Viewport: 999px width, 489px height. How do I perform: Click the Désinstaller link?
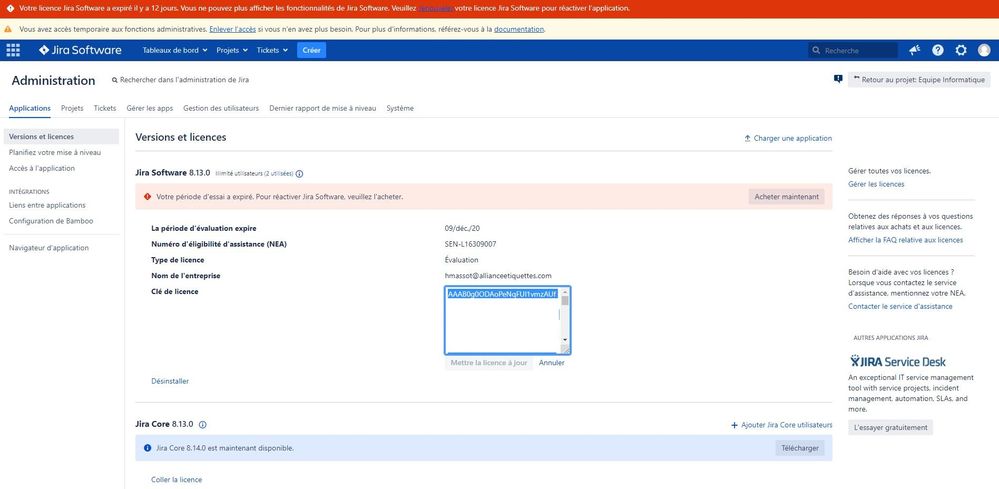[170, 381]
